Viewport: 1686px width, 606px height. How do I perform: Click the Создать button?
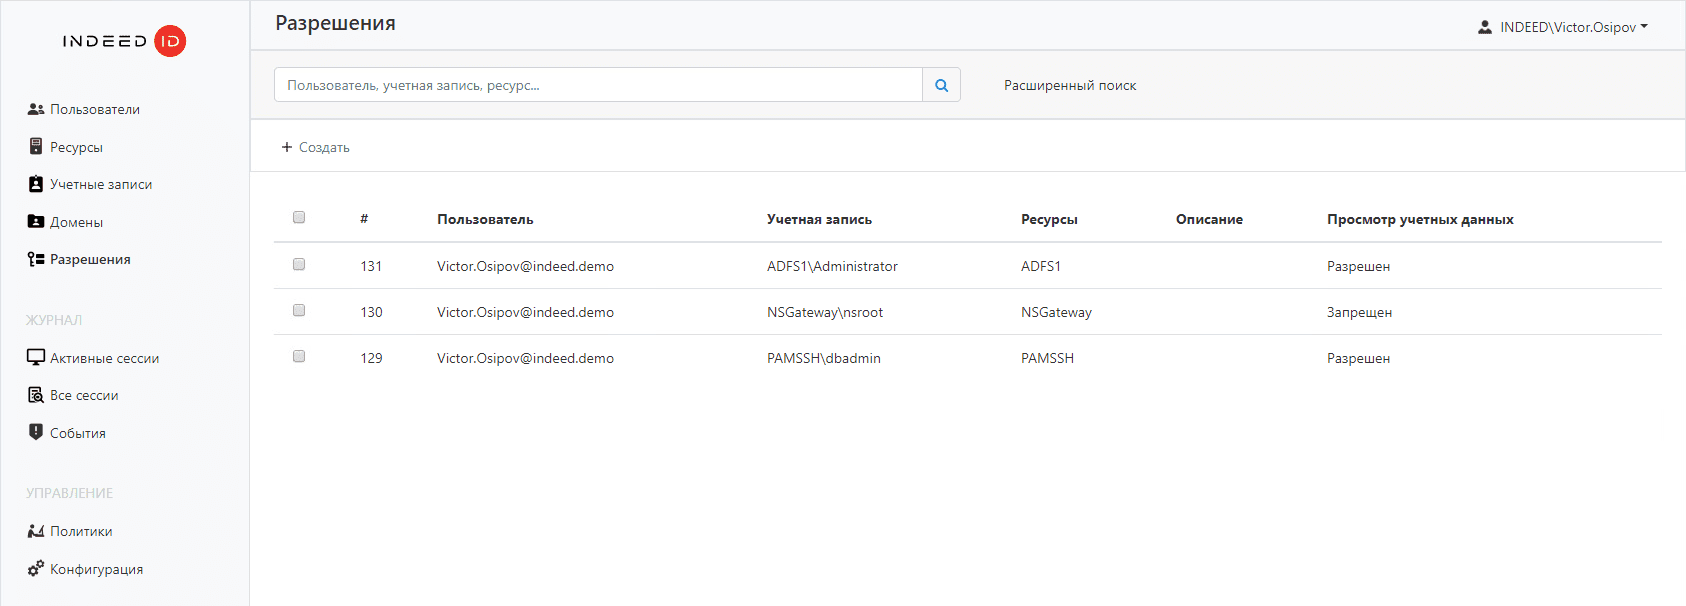coord(316,147)
